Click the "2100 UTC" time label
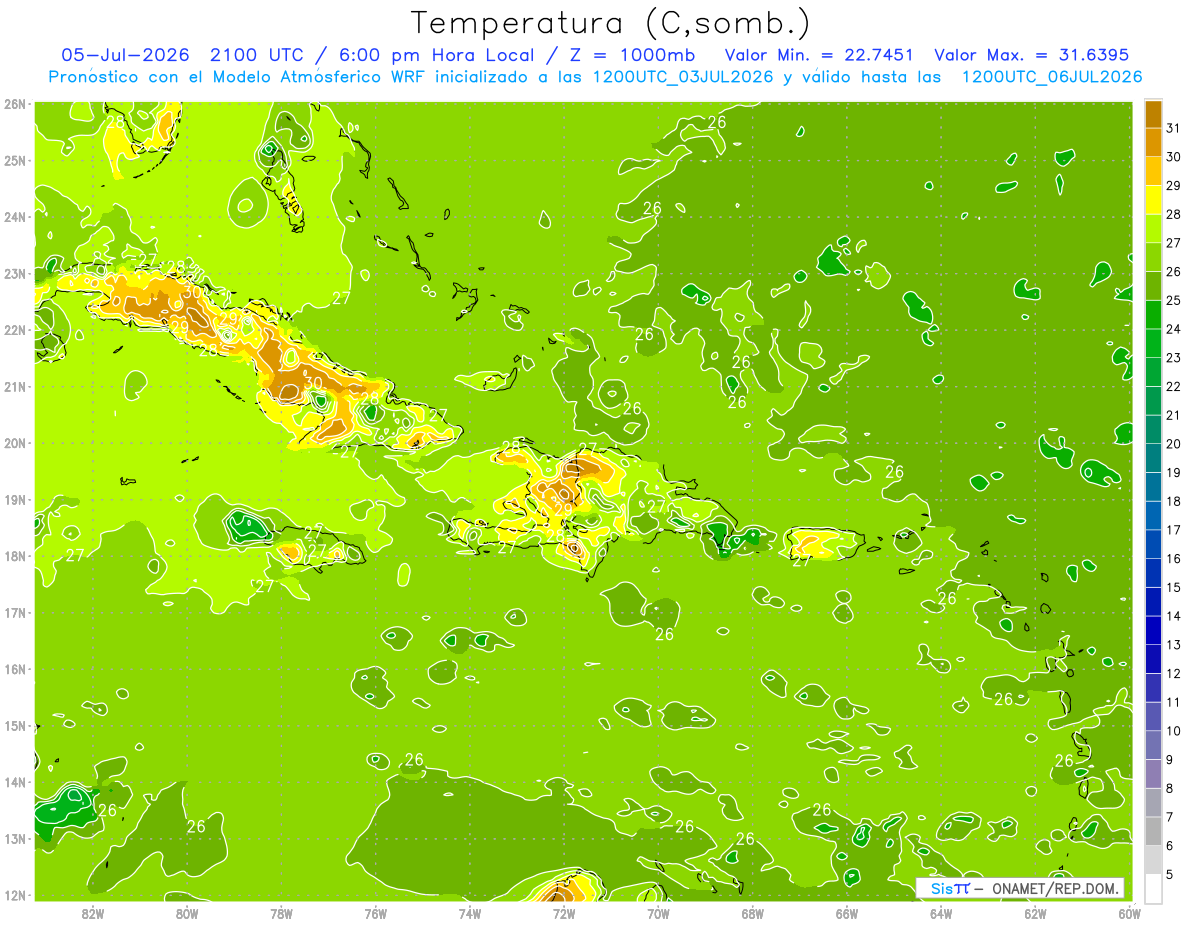 point(256,55)
